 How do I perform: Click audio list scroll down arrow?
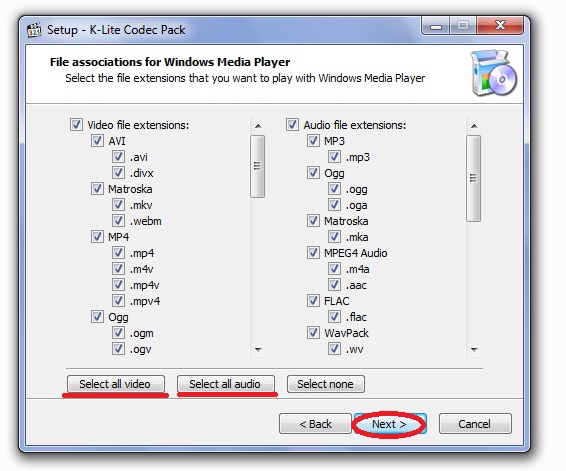click(x=474, y=349)
